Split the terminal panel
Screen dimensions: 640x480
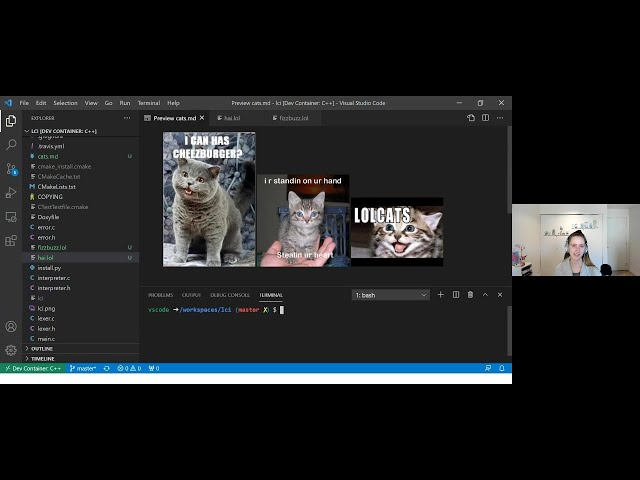[x=456, y=295]
